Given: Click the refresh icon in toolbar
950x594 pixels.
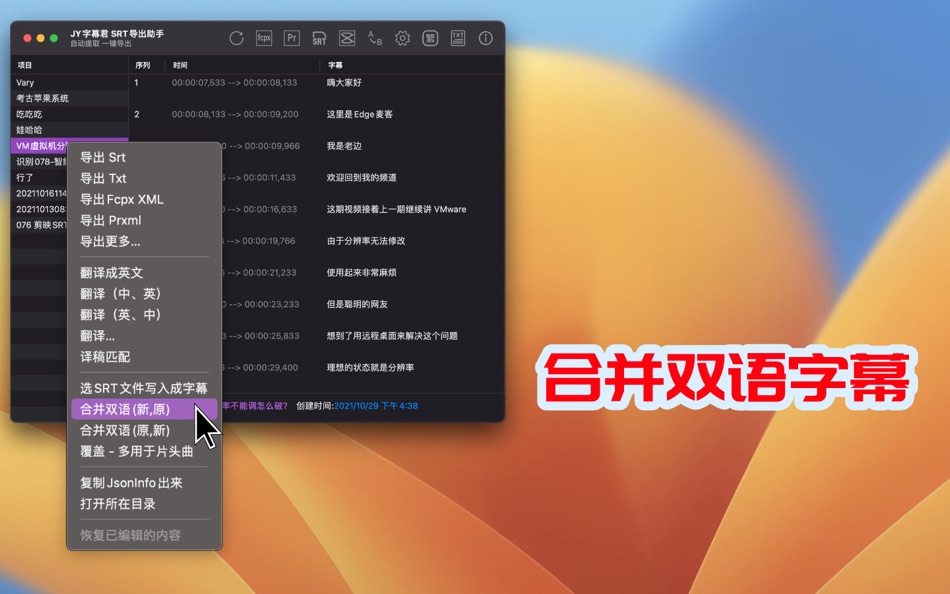Looking at the screenshot, I should coord(236,38).
